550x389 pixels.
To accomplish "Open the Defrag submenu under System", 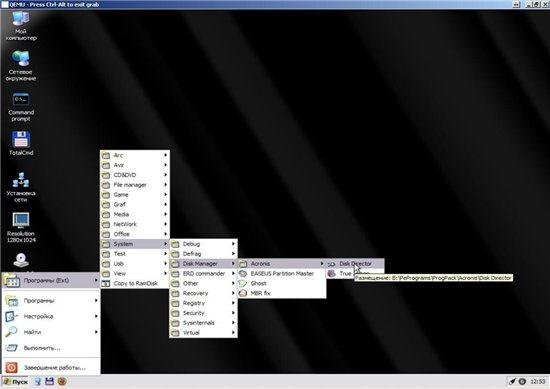I will point(203,254).
